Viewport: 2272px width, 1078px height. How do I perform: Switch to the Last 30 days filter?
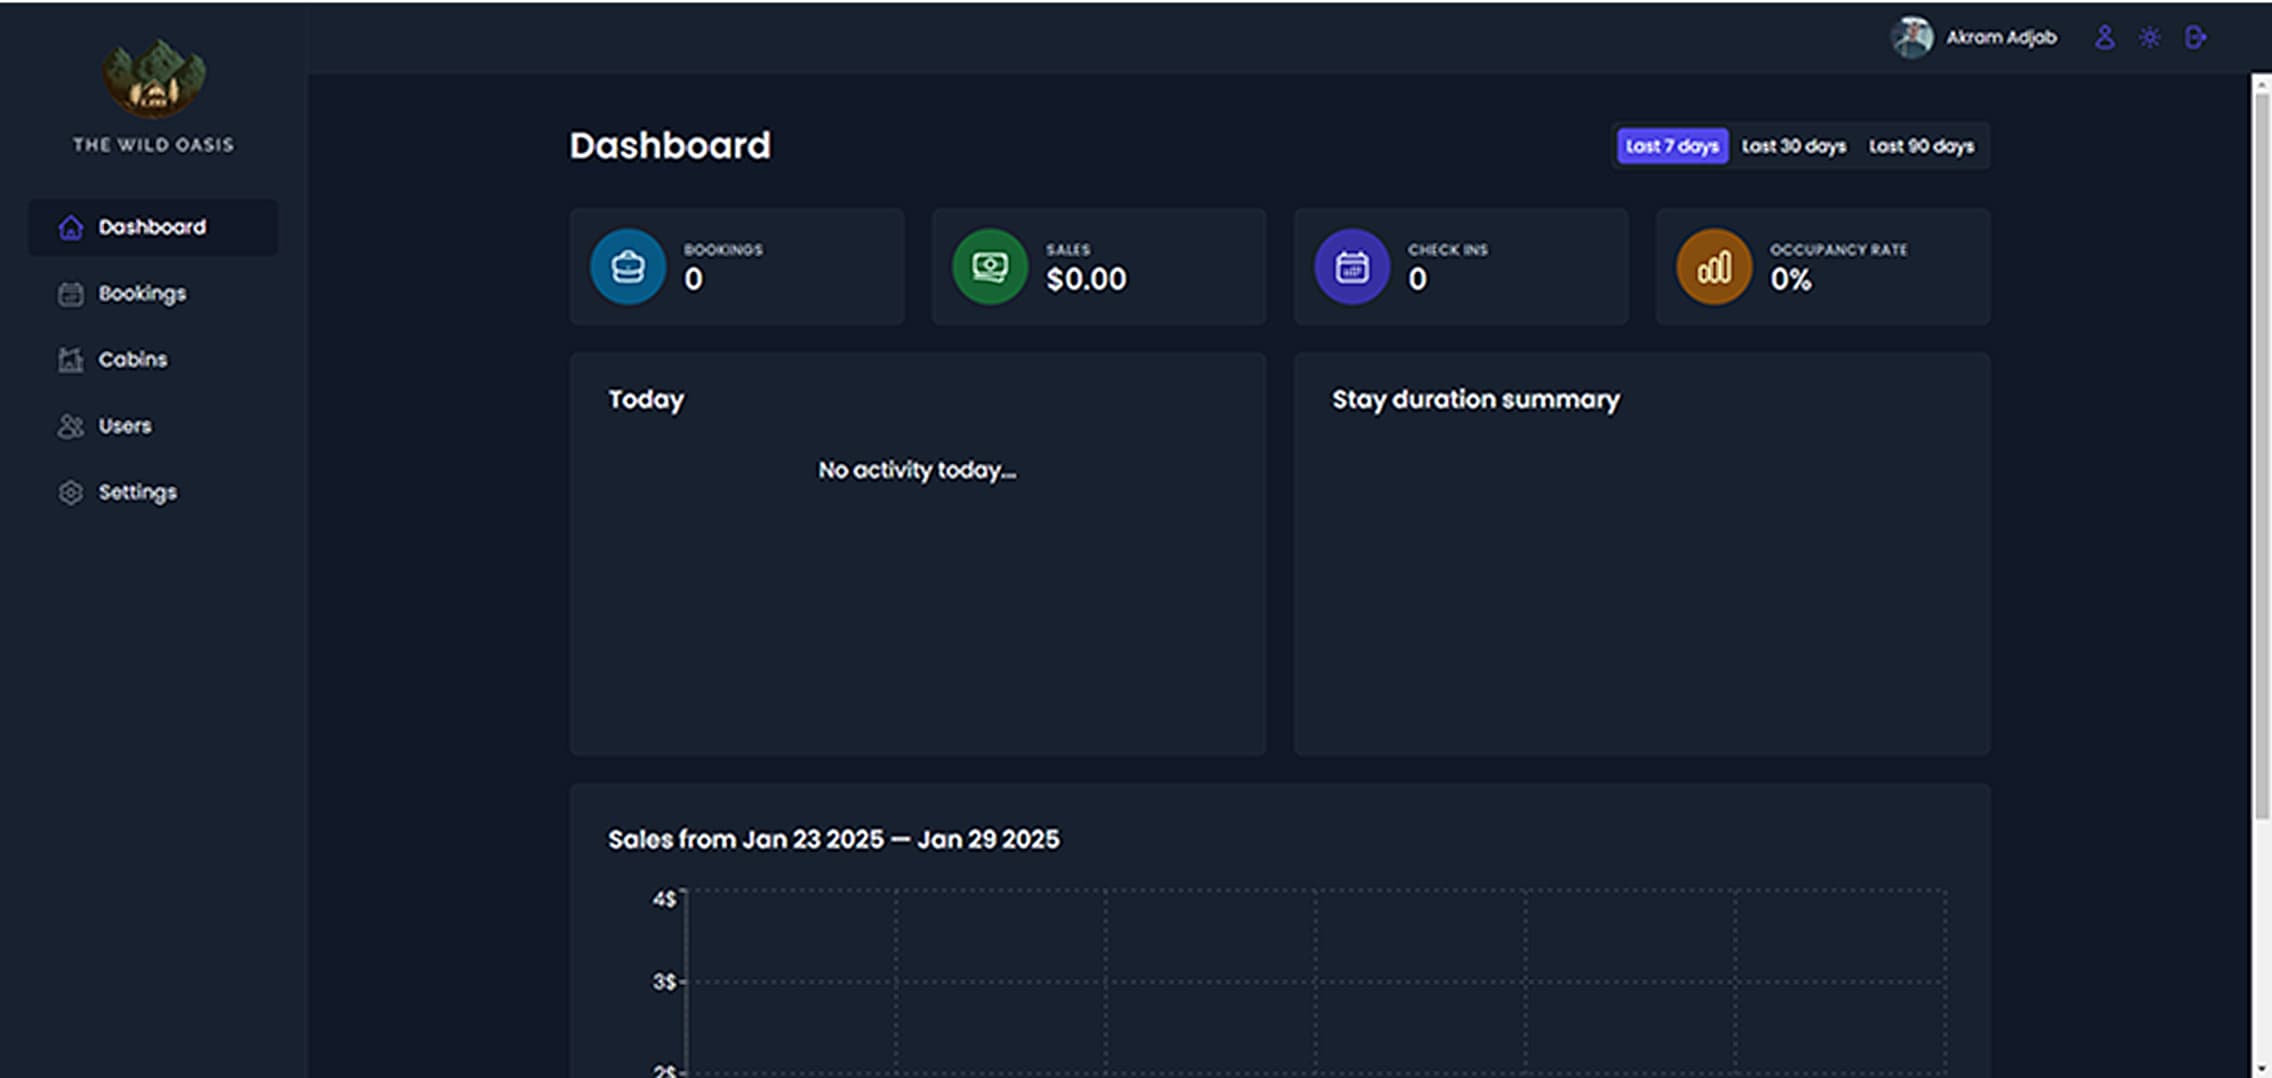click(1794, 146)
